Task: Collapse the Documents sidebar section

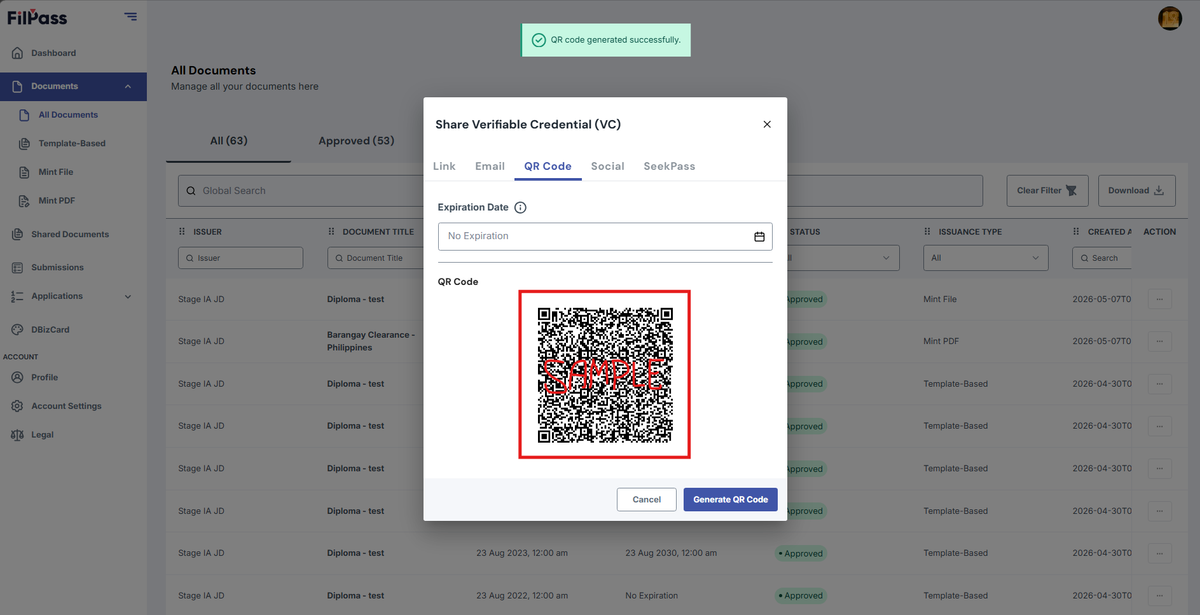Action: point(128,87)
